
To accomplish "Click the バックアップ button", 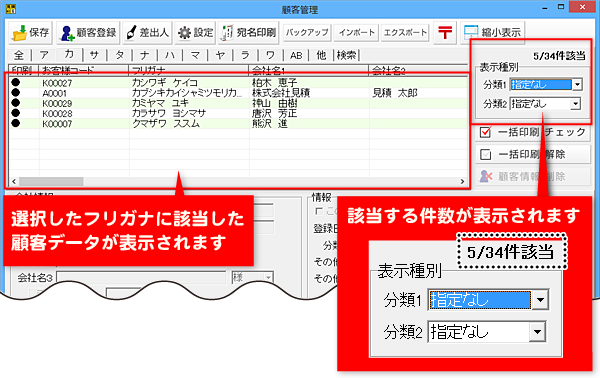I will point(307,33).
